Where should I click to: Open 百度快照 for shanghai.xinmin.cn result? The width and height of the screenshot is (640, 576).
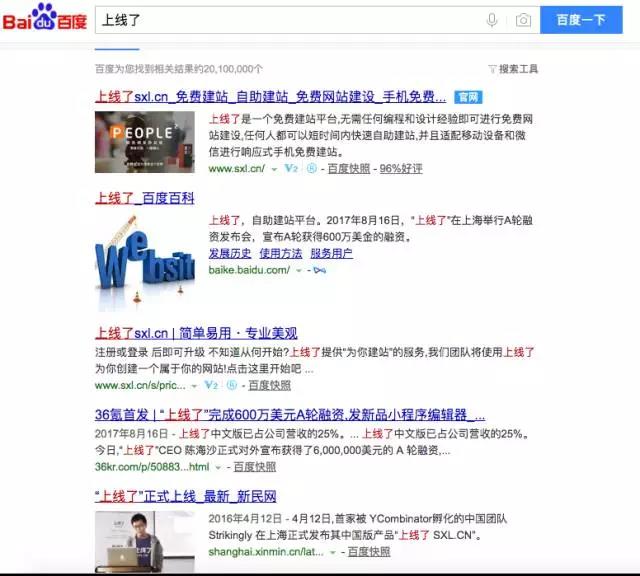click(x=369, y=552)
